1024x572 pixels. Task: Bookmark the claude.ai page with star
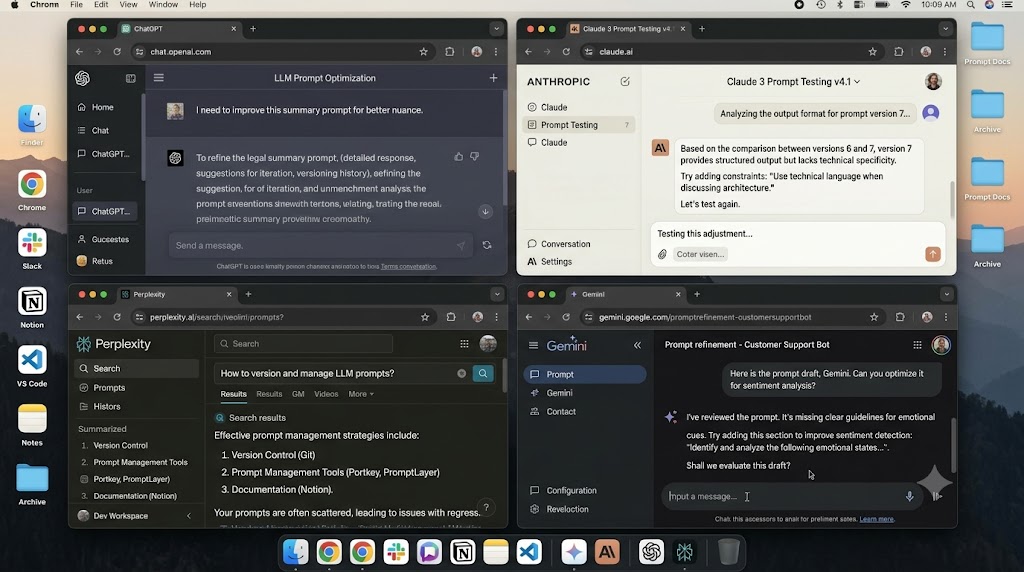point(872,52)
